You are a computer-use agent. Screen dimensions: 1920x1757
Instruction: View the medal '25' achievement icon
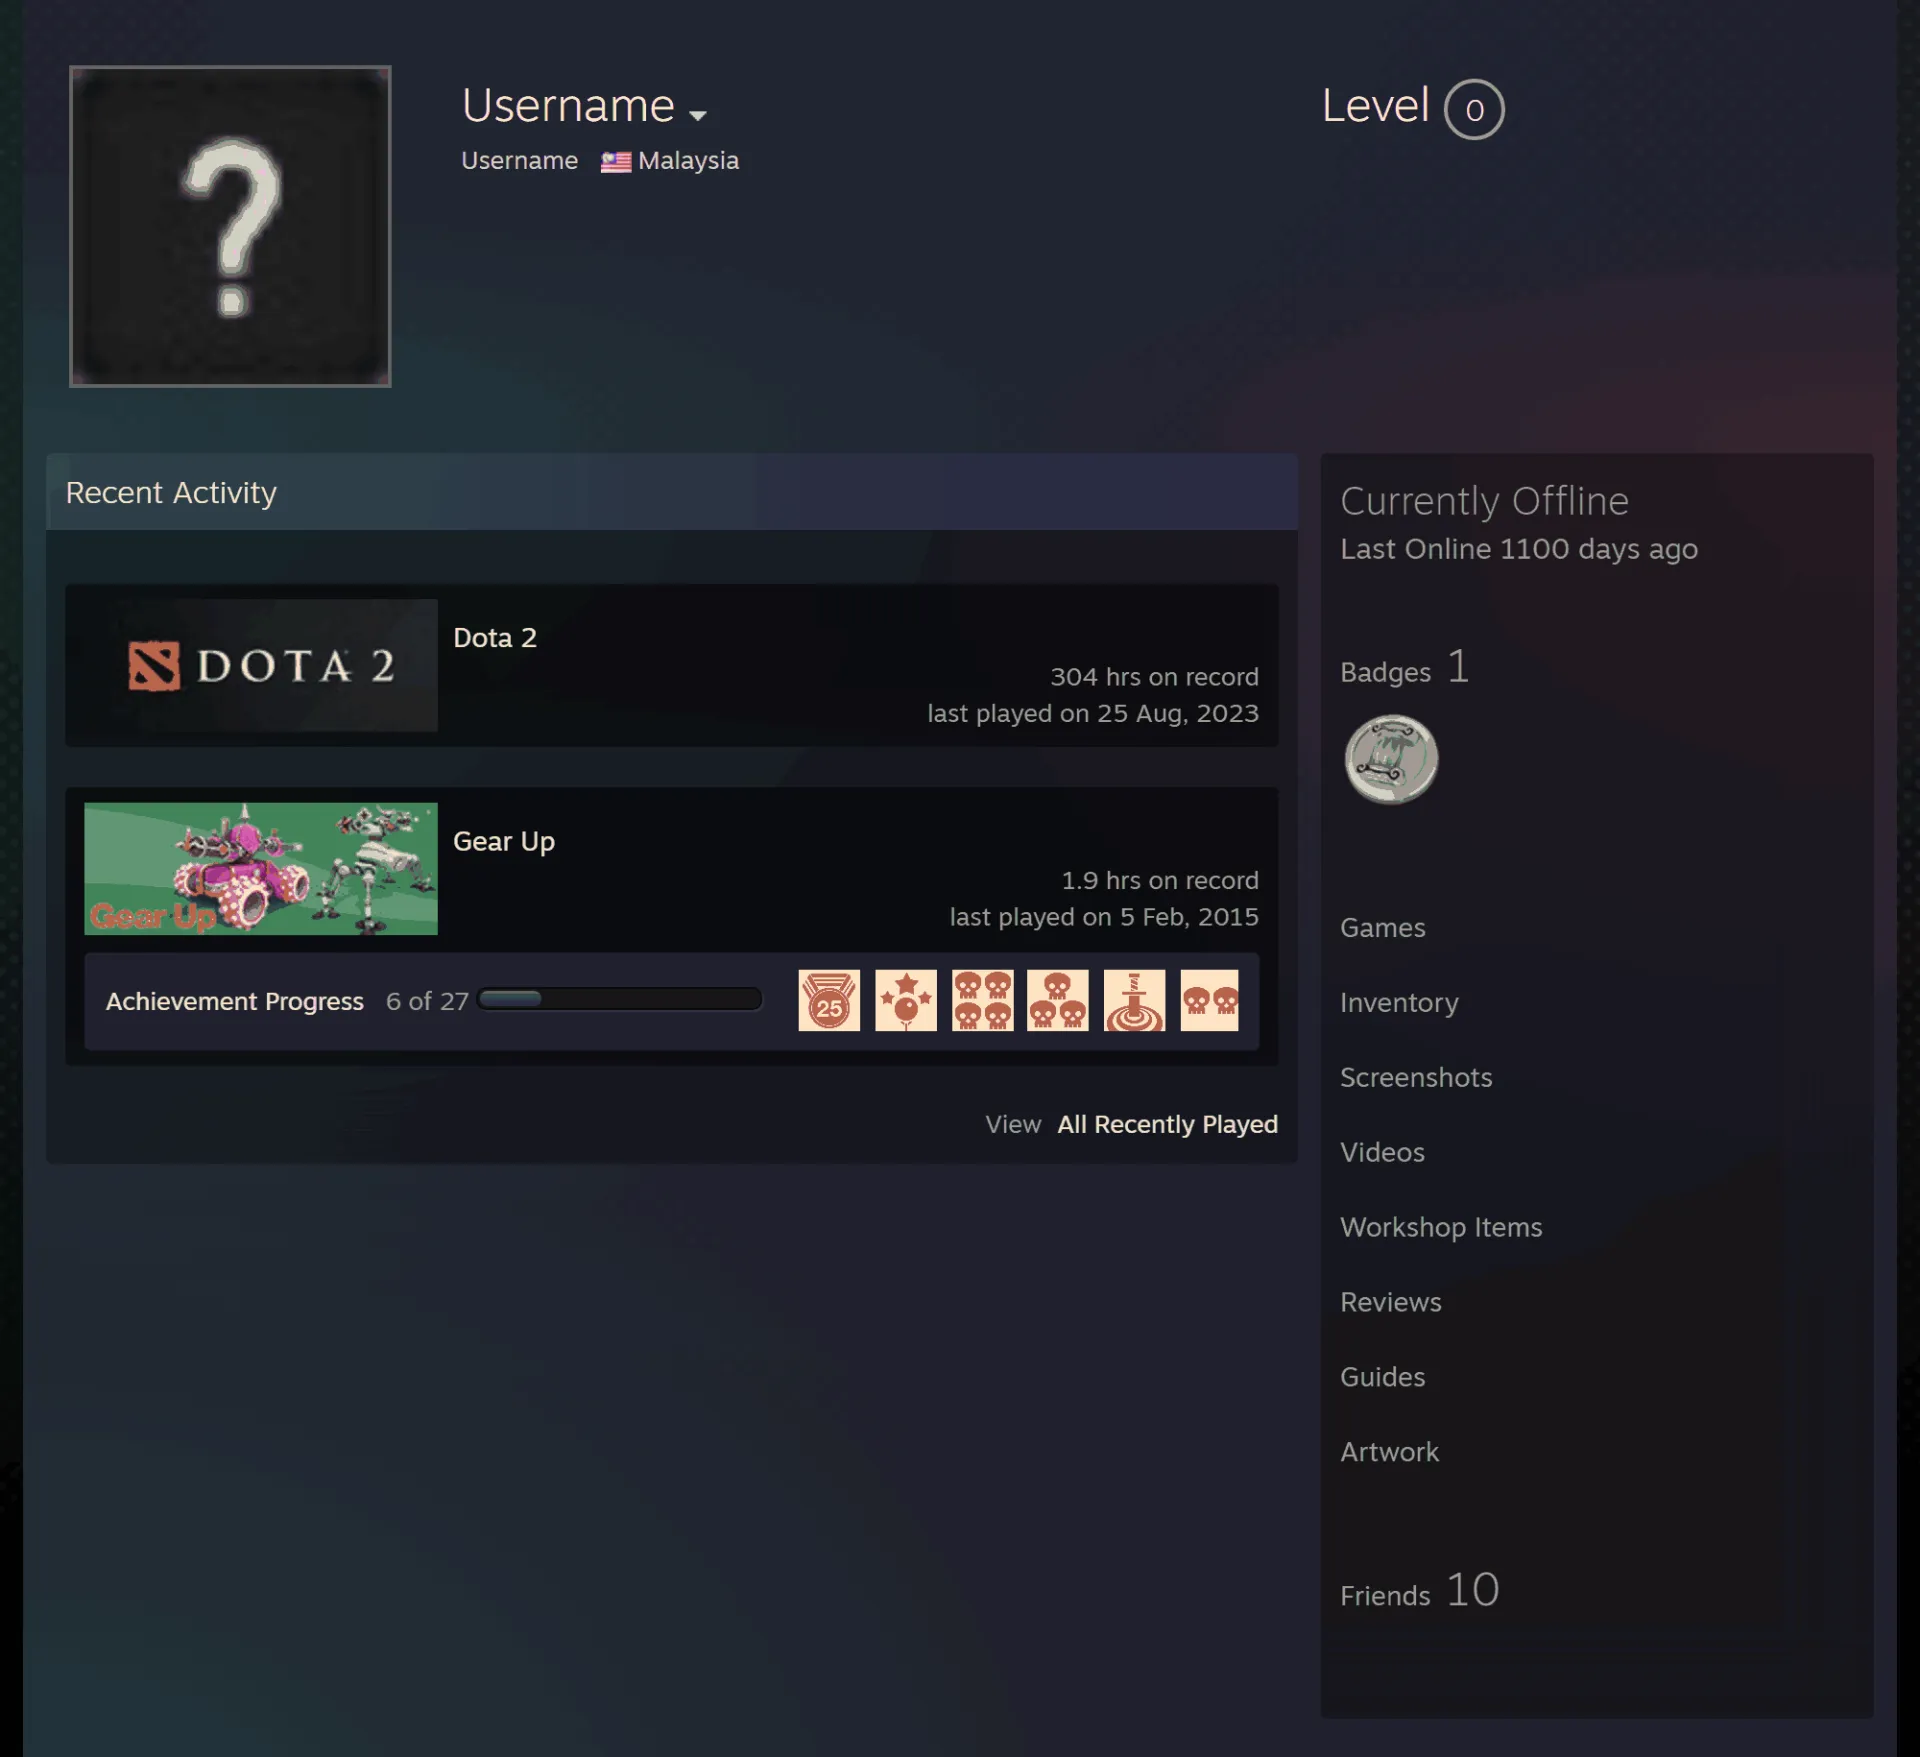coord(829,1000)
